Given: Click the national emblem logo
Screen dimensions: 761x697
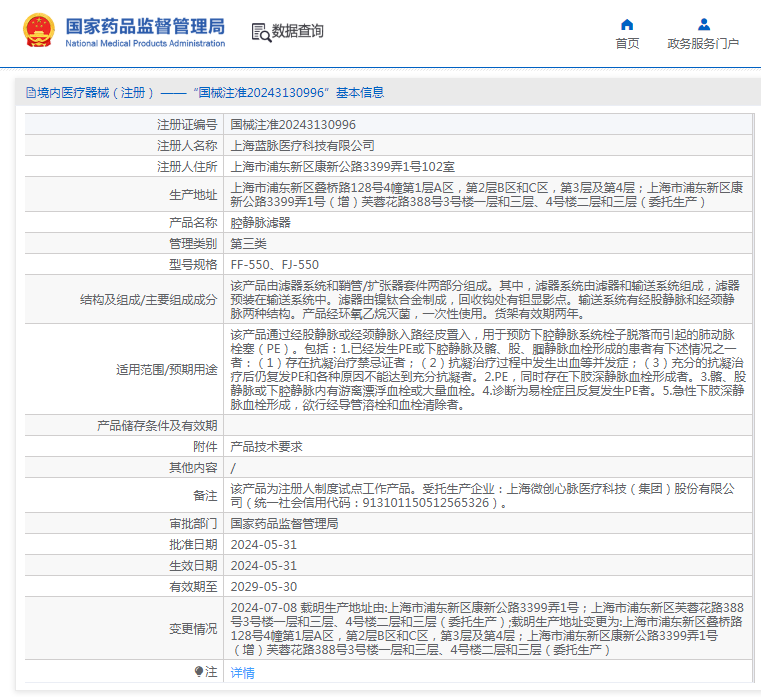Looking at the screenshot, I should click(x=39, y=30).
